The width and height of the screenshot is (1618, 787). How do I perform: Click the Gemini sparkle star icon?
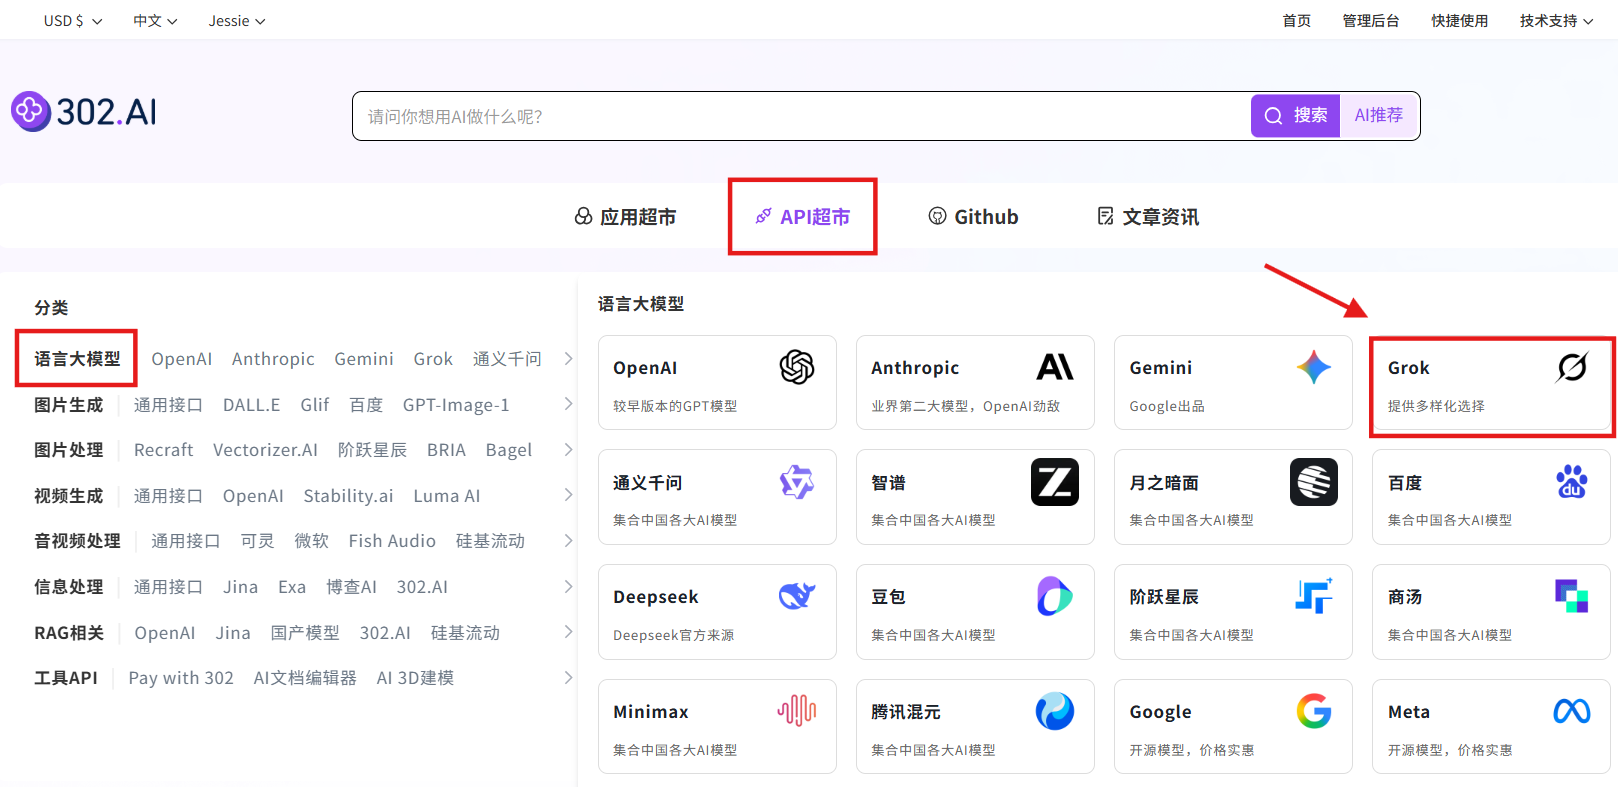[x=1314, y=368]
